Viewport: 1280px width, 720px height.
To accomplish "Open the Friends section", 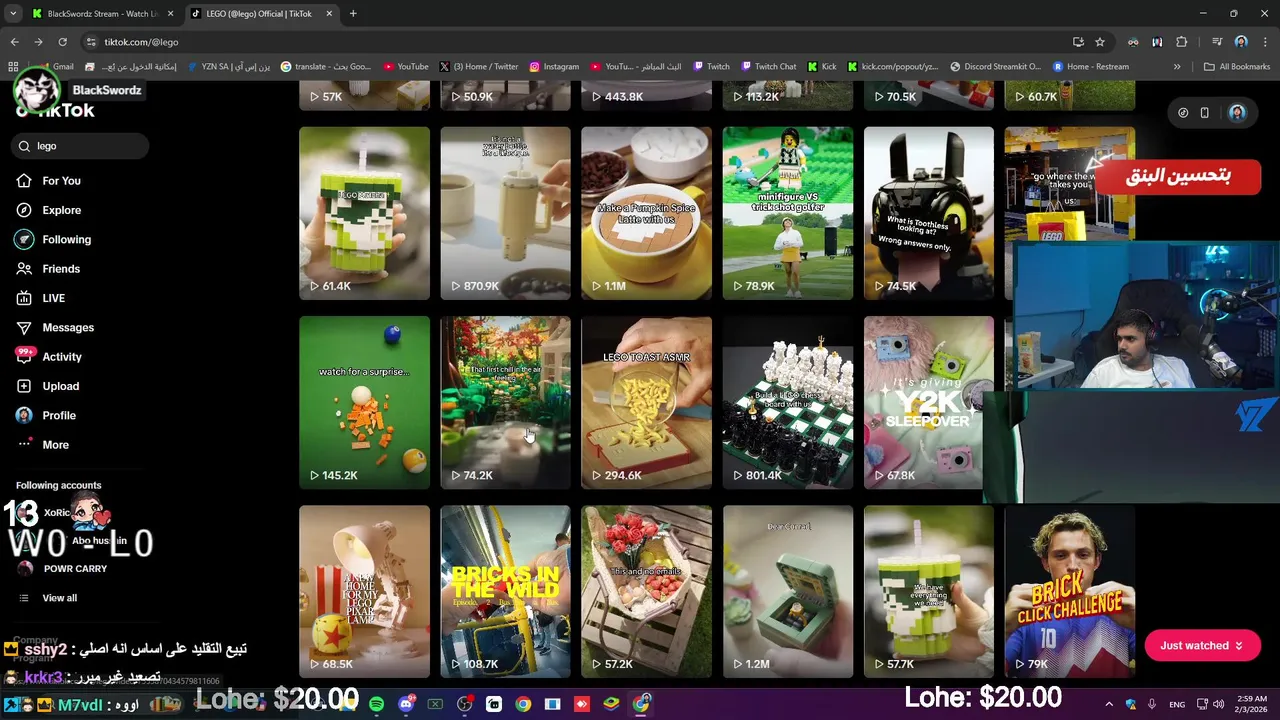I will 61,269.
